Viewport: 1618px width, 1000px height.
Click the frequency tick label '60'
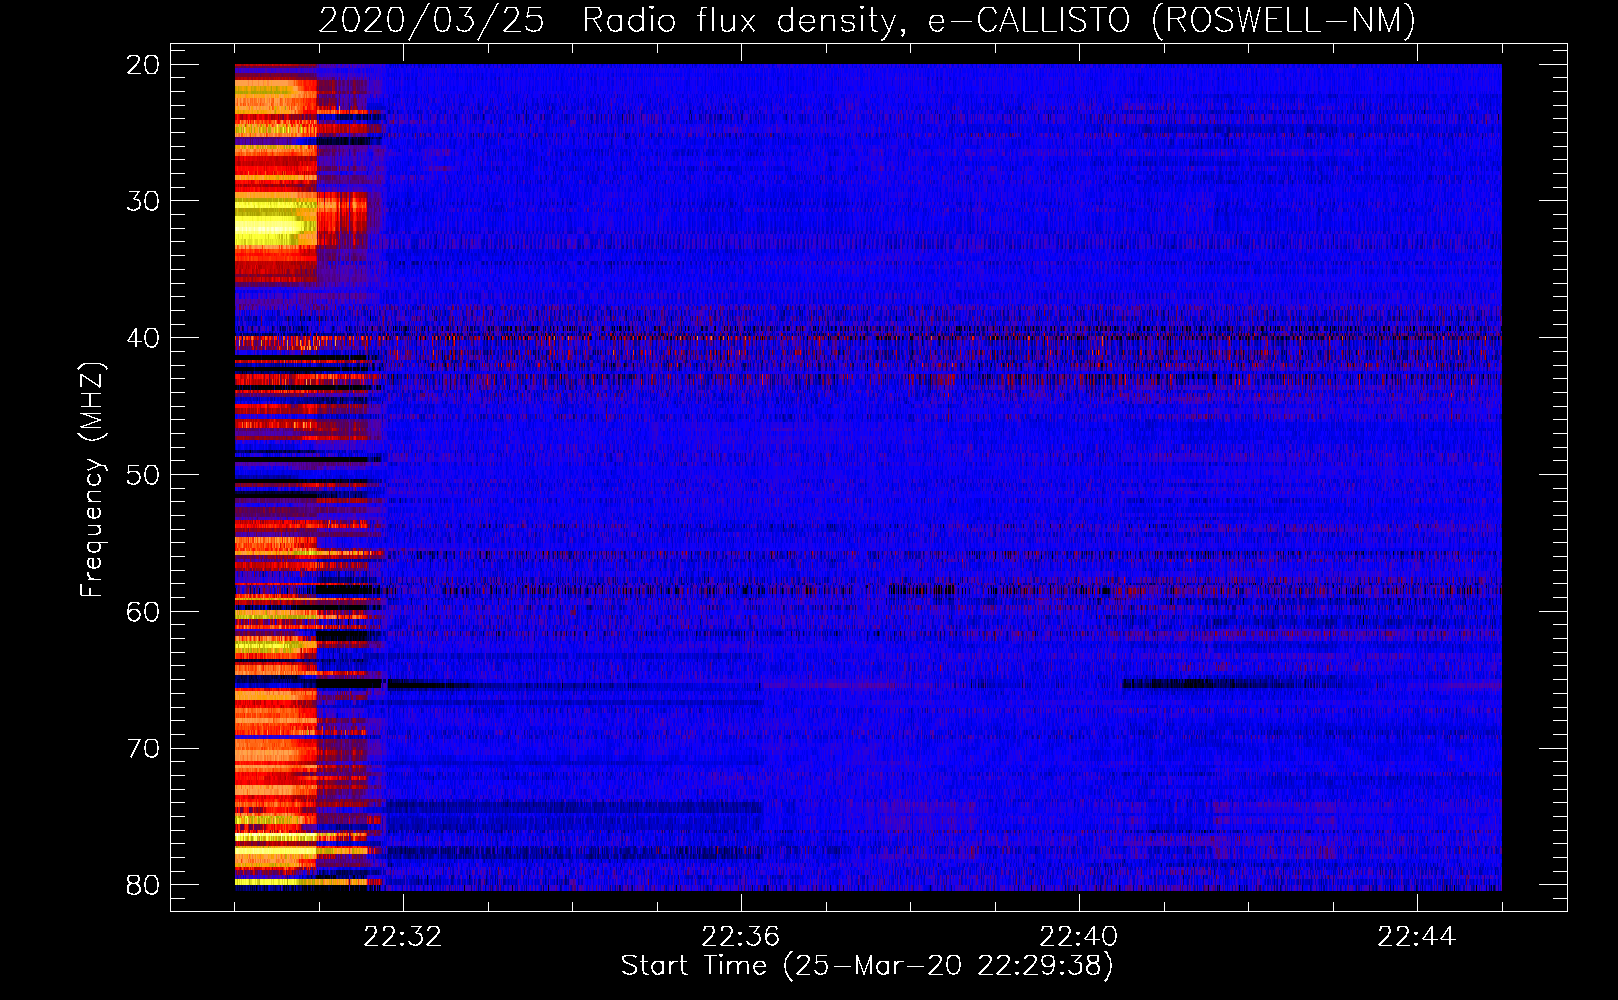(144, 612)
